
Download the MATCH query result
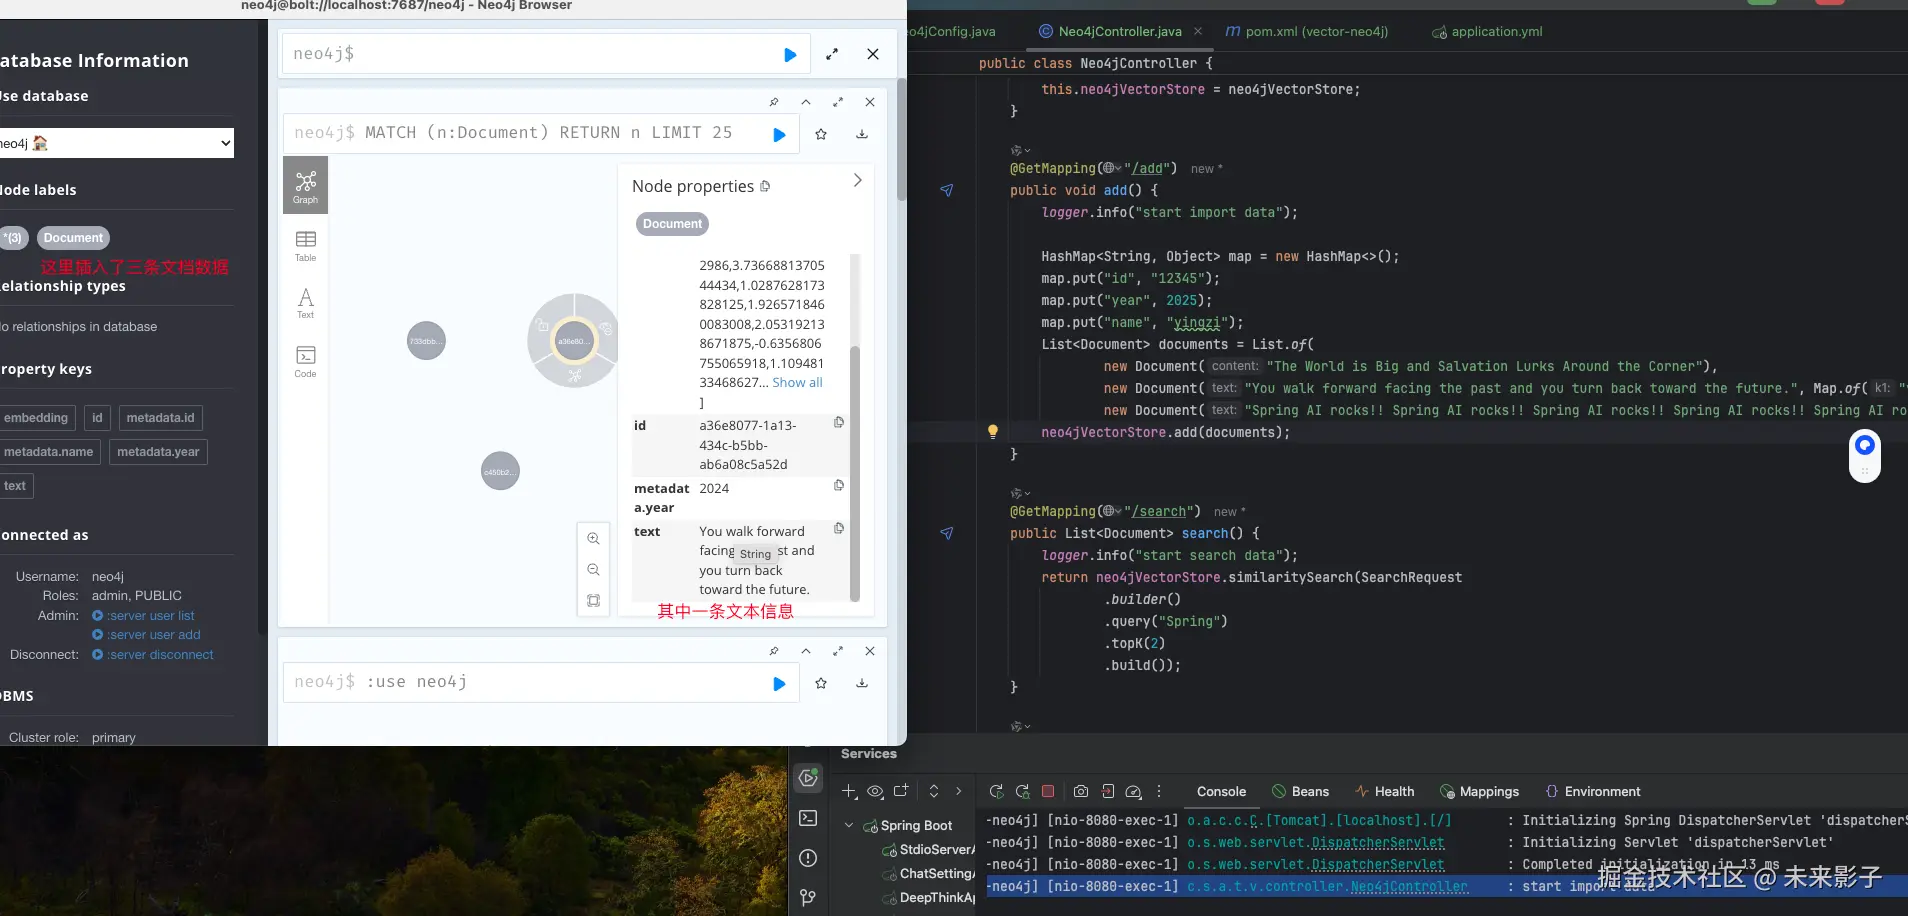(862, 135)
